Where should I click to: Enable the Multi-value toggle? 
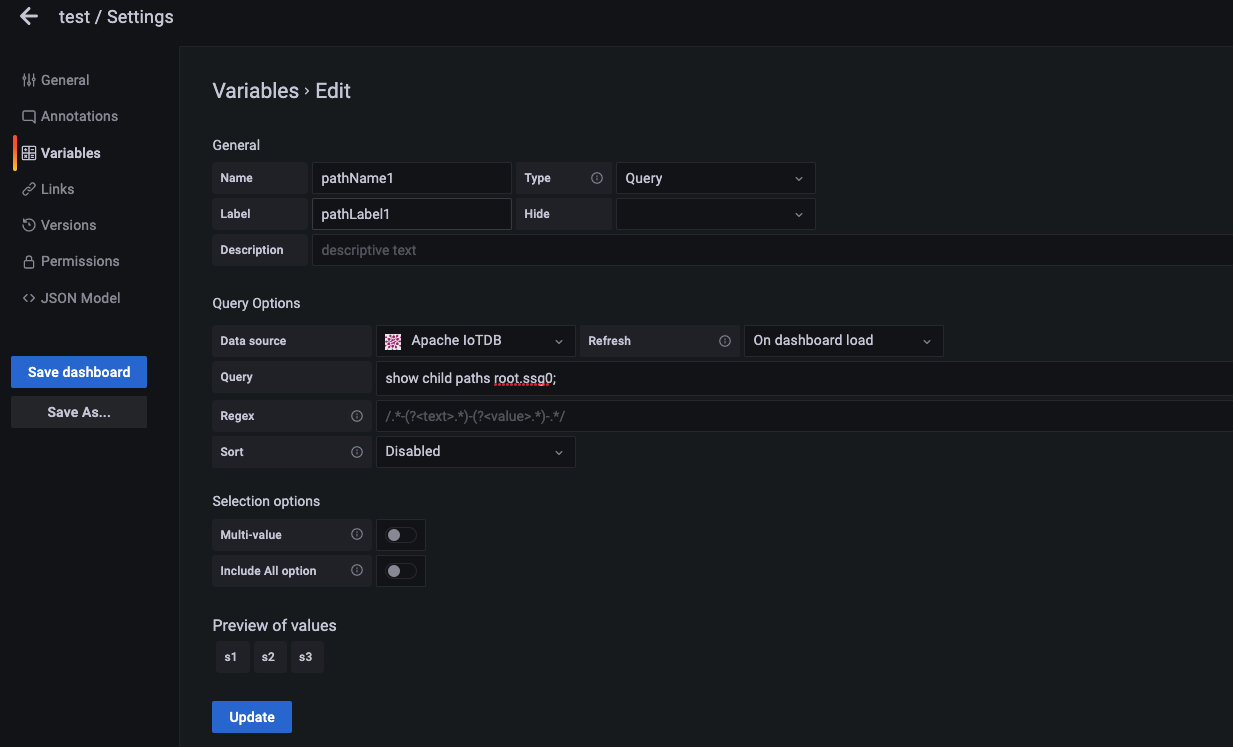(x=401, y=535)
